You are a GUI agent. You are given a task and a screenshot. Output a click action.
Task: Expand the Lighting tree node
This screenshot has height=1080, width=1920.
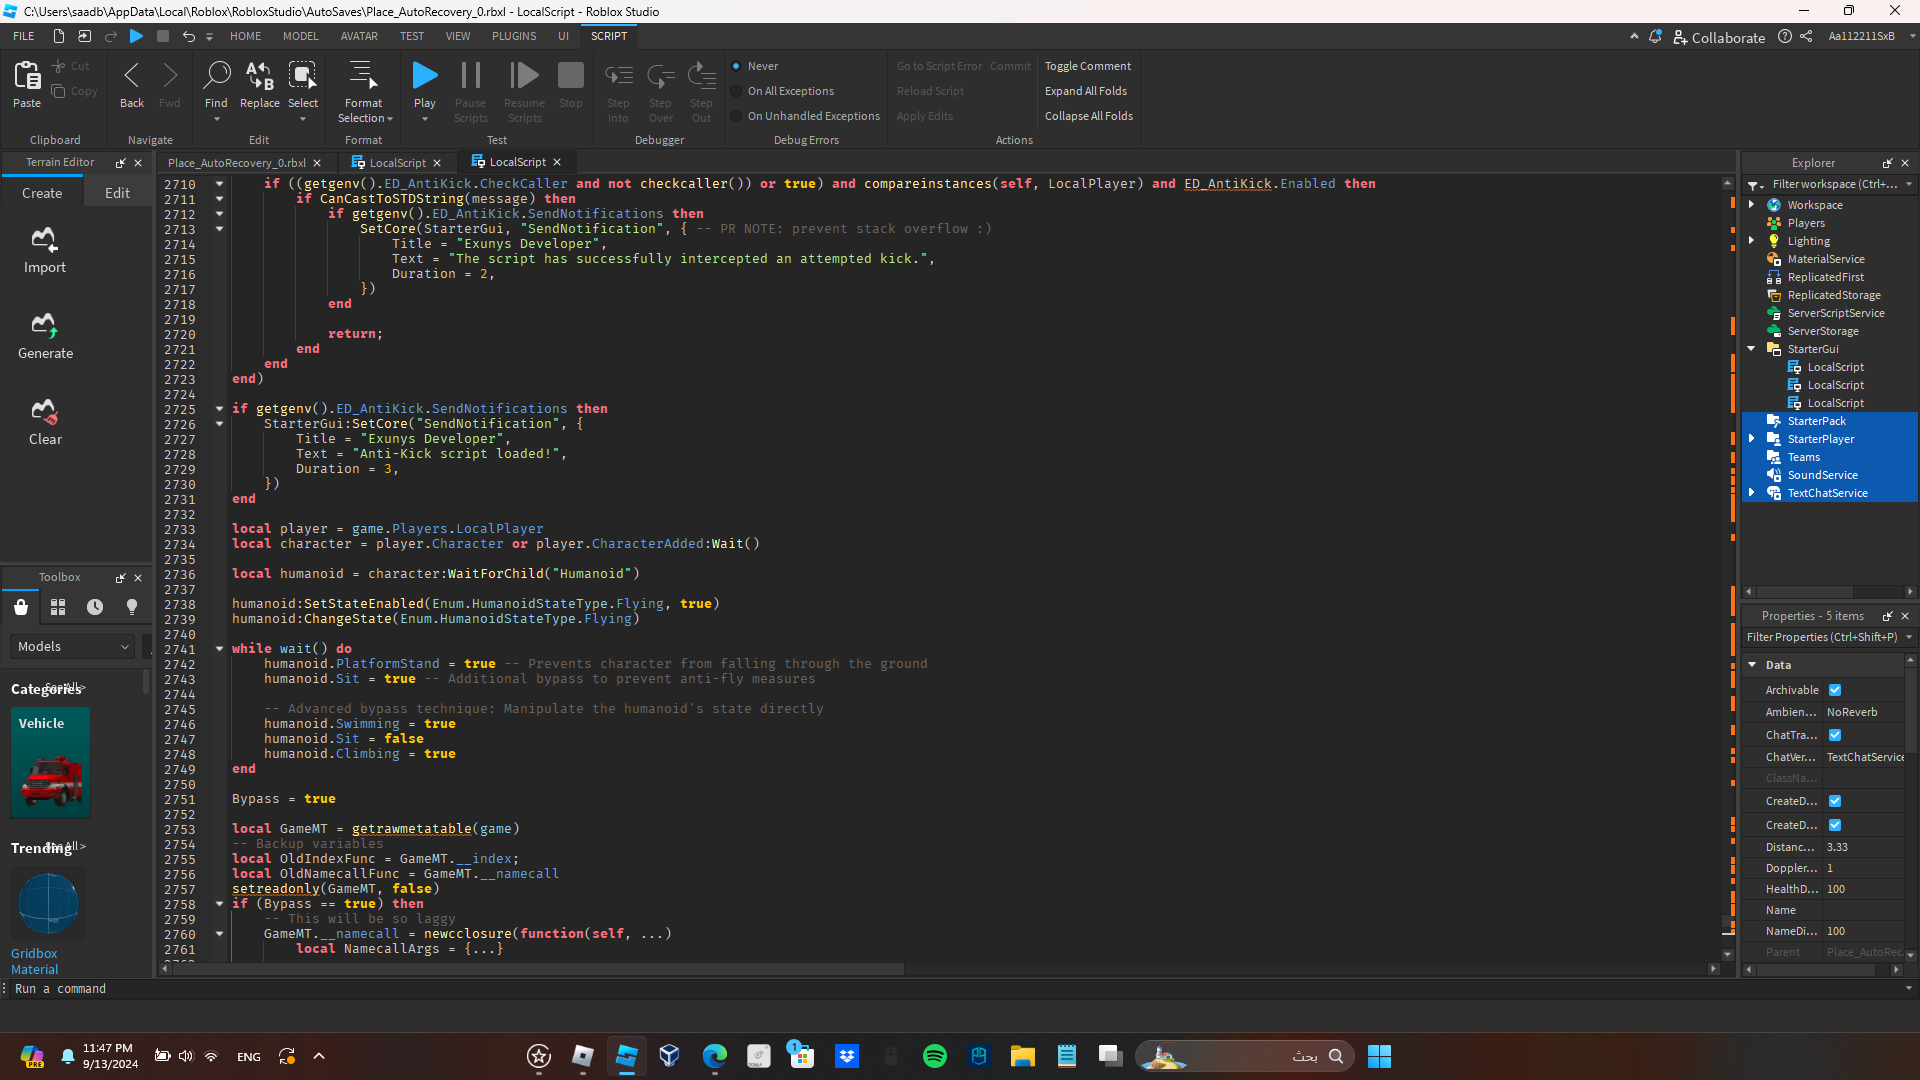pyautogui.click(x=1752, y=241)
